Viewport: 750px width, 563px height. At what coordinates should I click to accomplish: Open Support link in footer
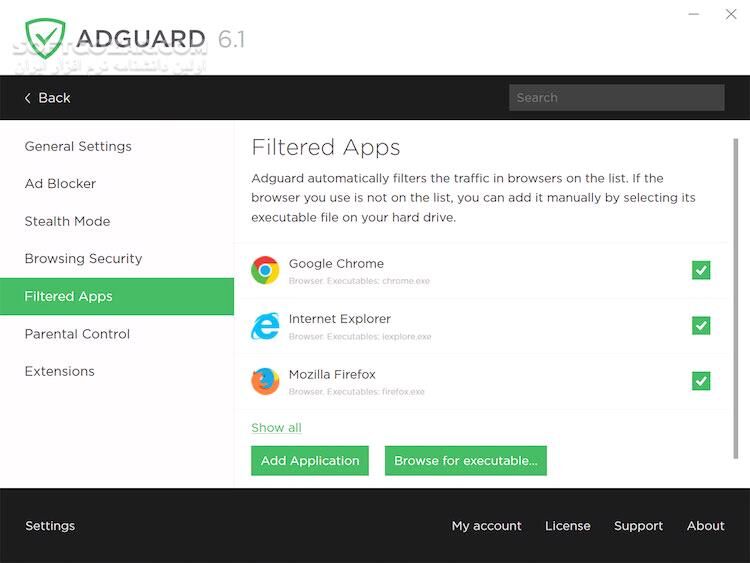pyautogui.click(x=639, y=526)
